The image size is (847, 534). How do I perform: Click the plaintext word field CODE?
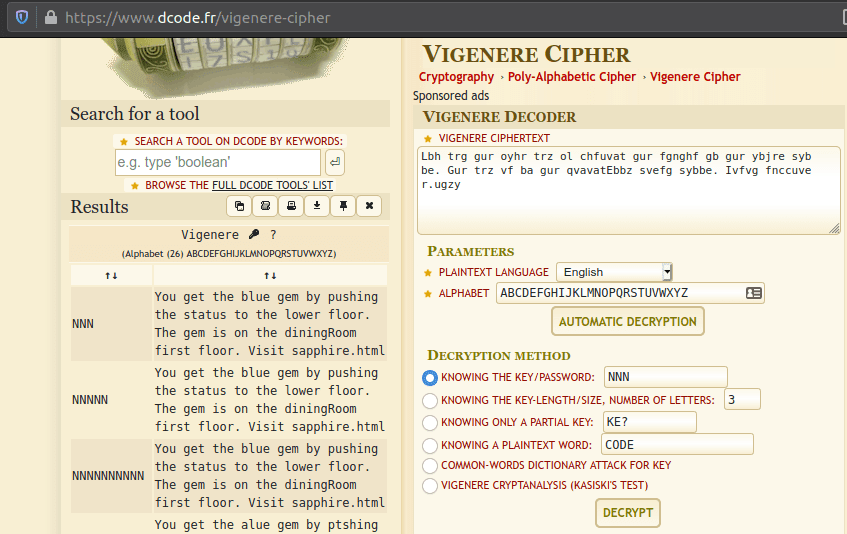[x=677, y=444]
